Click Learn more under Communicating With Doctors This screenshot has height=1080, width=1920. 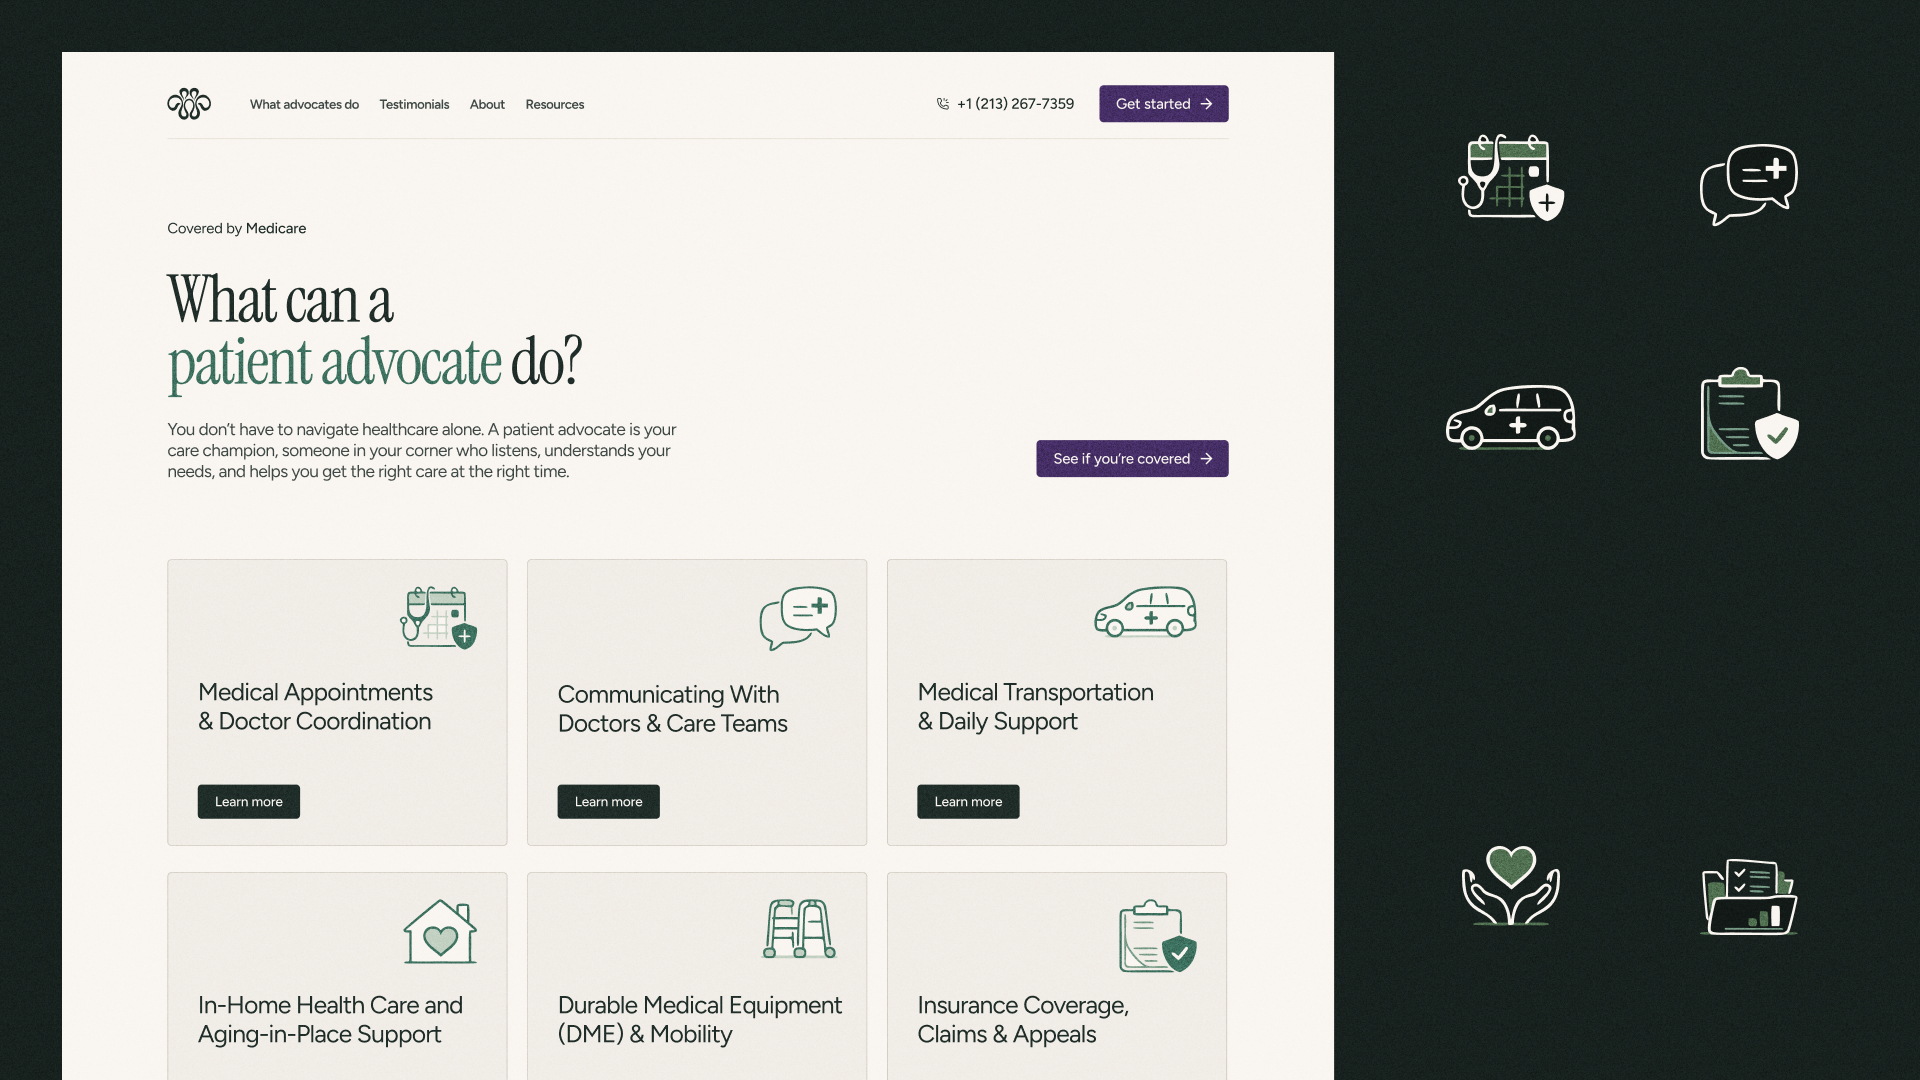pyautogui.click(x=609, y=802)
